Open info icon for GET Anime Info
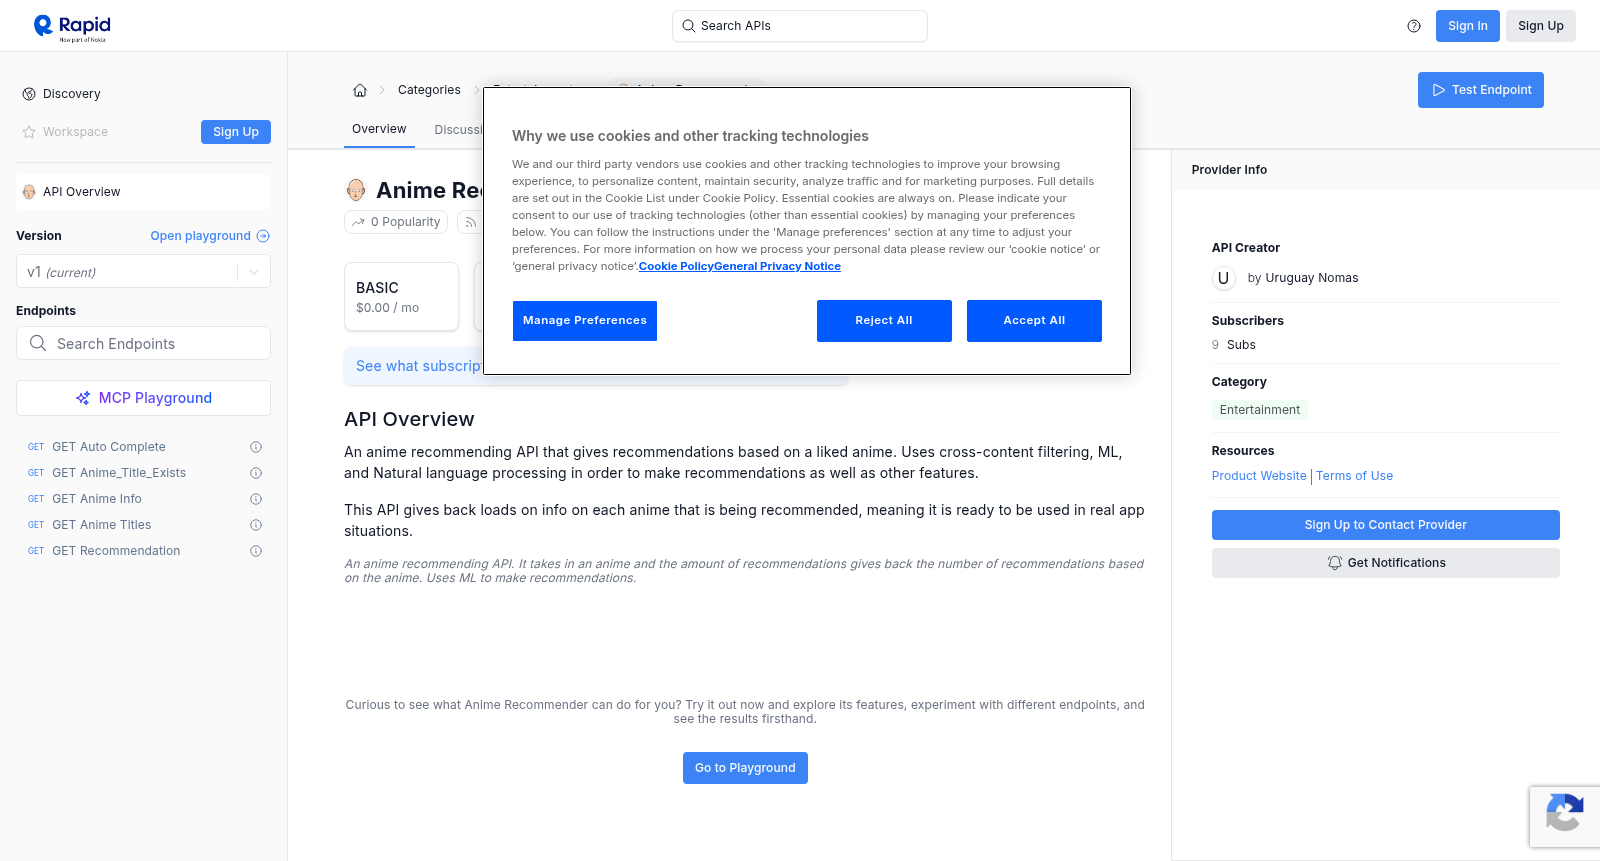The image size is (1600, 861). (256, 499)
